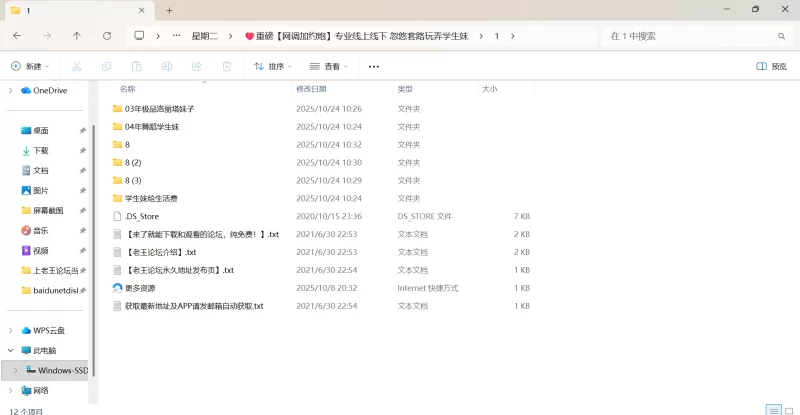Click the Cut icon in the toolbar
800x415 pixels.
click(76, 67)
